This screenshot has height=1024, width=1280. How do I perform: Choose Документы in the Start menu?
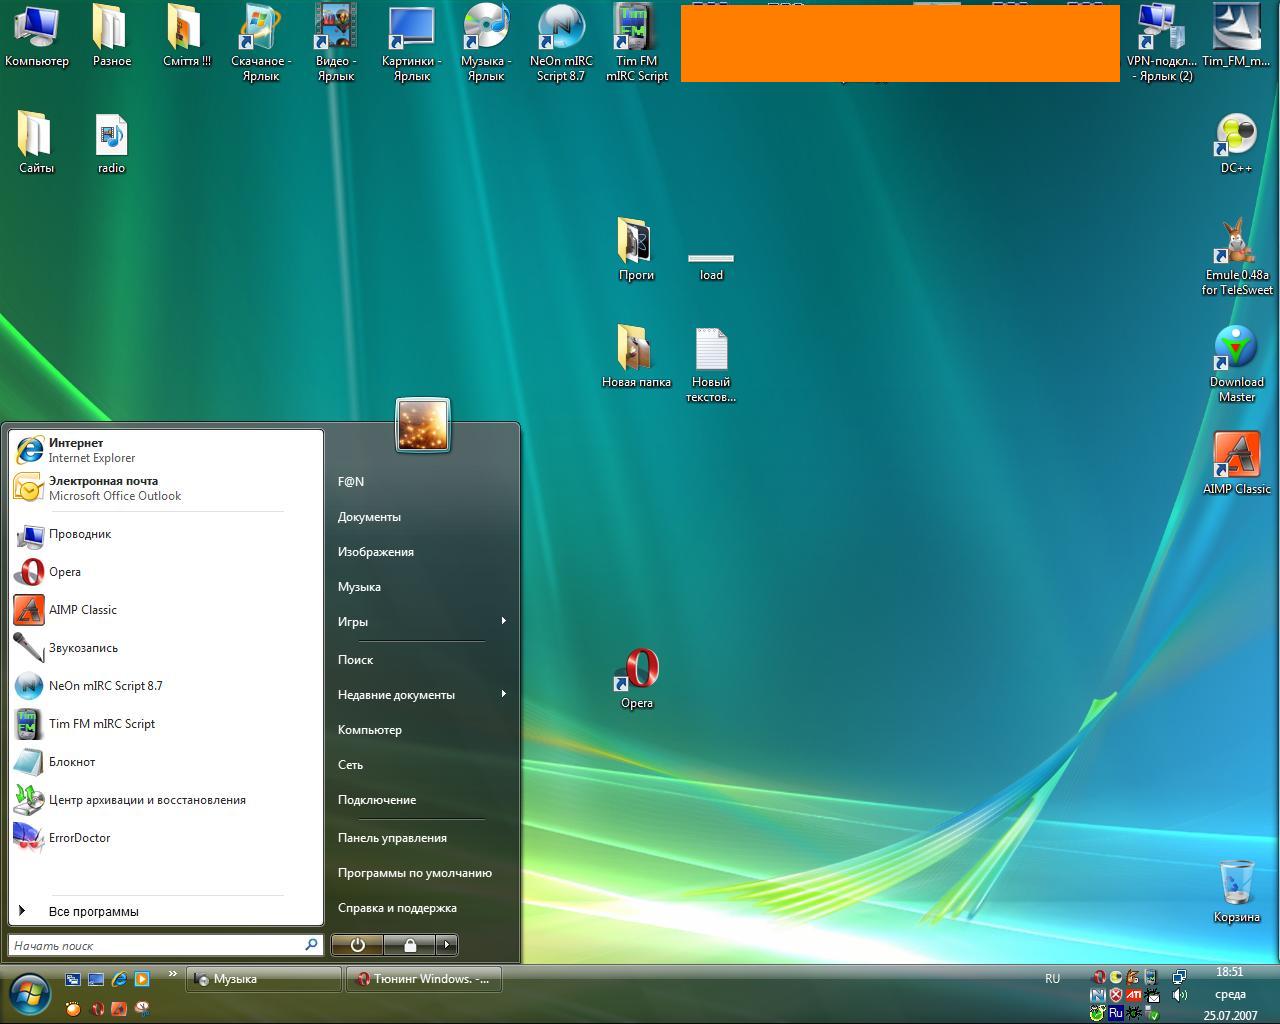pos(369,517)
